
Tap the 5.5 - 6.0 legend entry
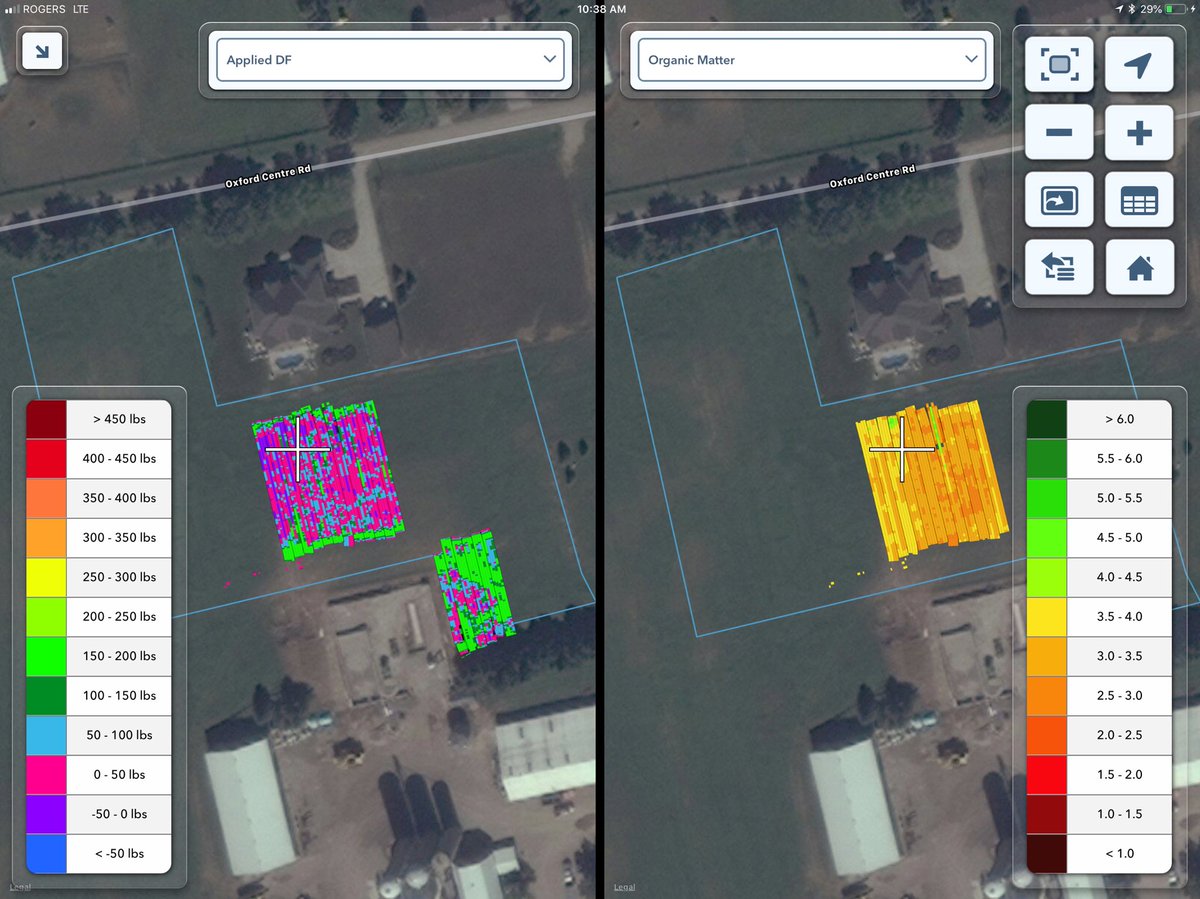point(1099,458)
